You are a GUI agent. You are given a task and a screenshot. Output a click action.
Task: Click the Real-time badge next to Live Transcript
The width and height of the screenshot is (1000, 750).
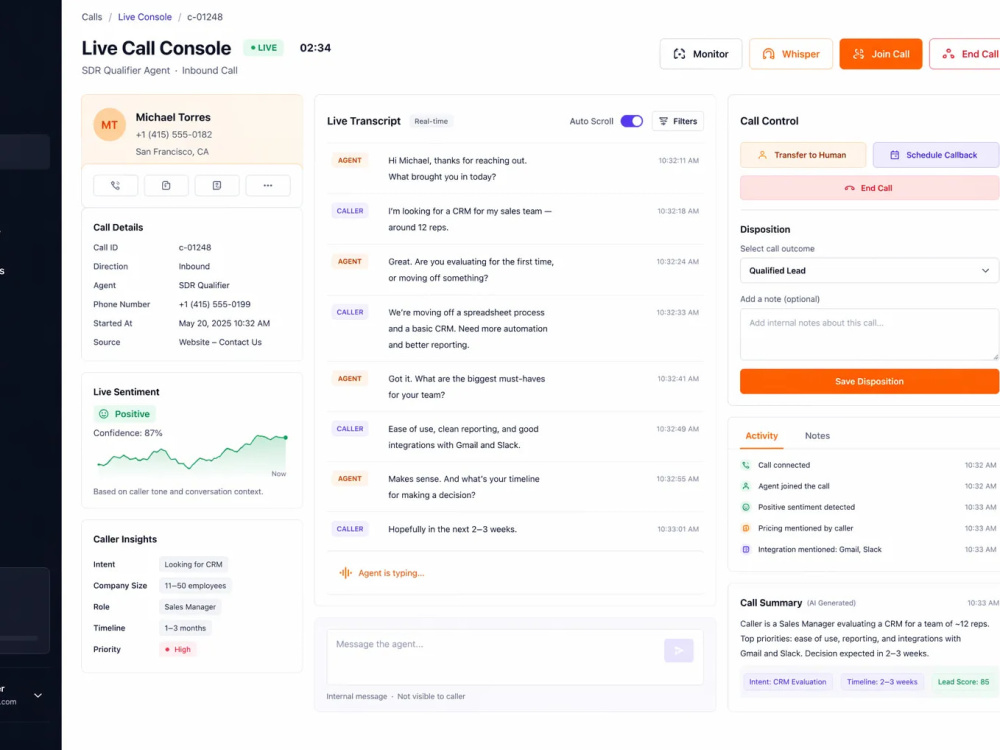pos(431,121)
